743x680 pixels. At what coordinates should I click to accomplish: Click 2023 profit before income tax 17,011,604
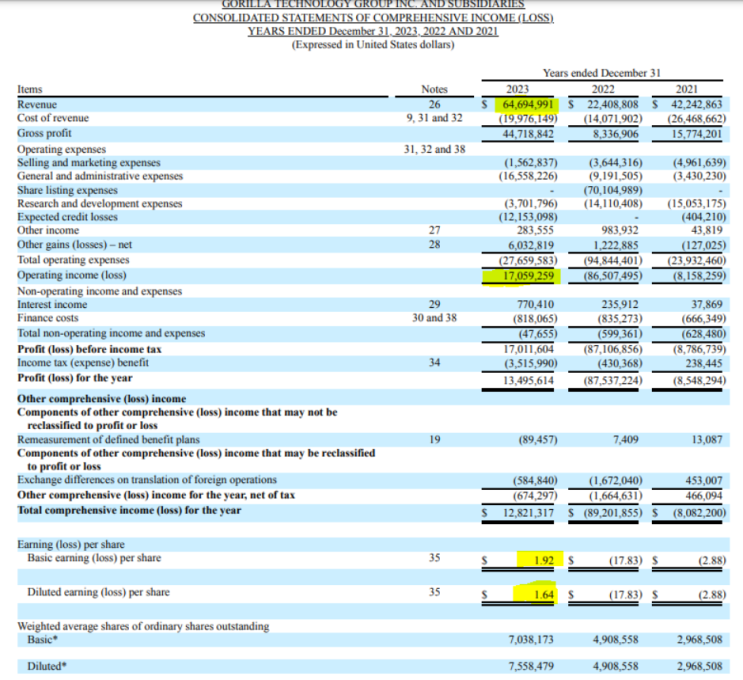point(528,349)
